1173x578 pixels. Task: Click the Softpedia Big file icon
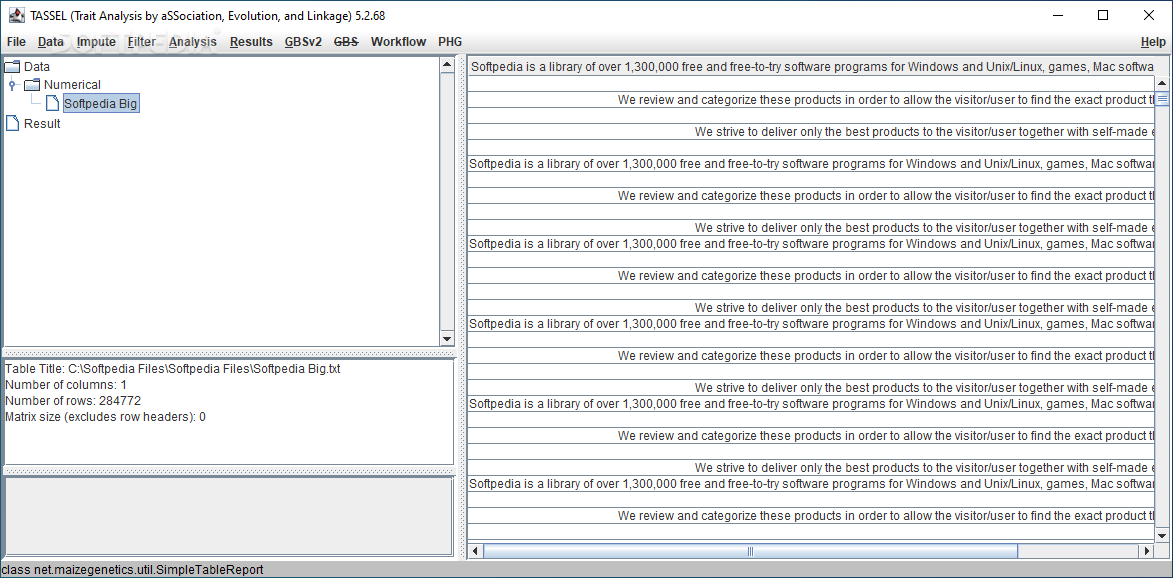pyautogui.click(x=52, y=104)
